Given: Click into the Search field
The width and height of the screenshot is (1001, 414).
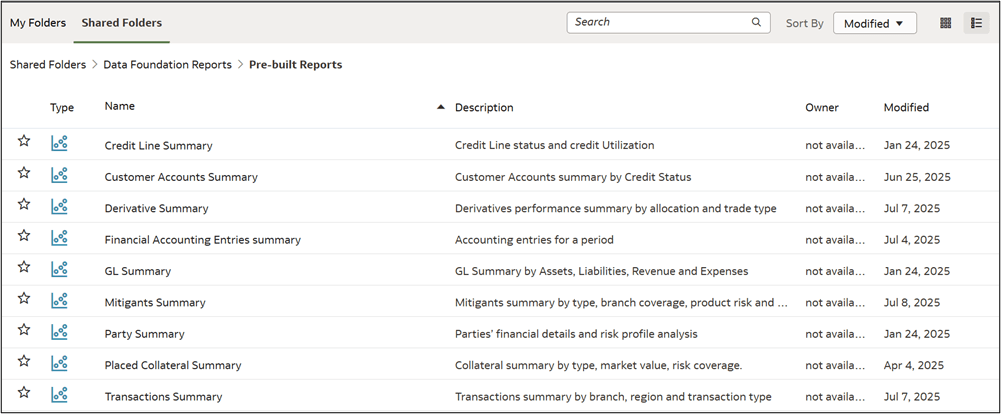Looking at the screenshot, I should pos(660,22).
